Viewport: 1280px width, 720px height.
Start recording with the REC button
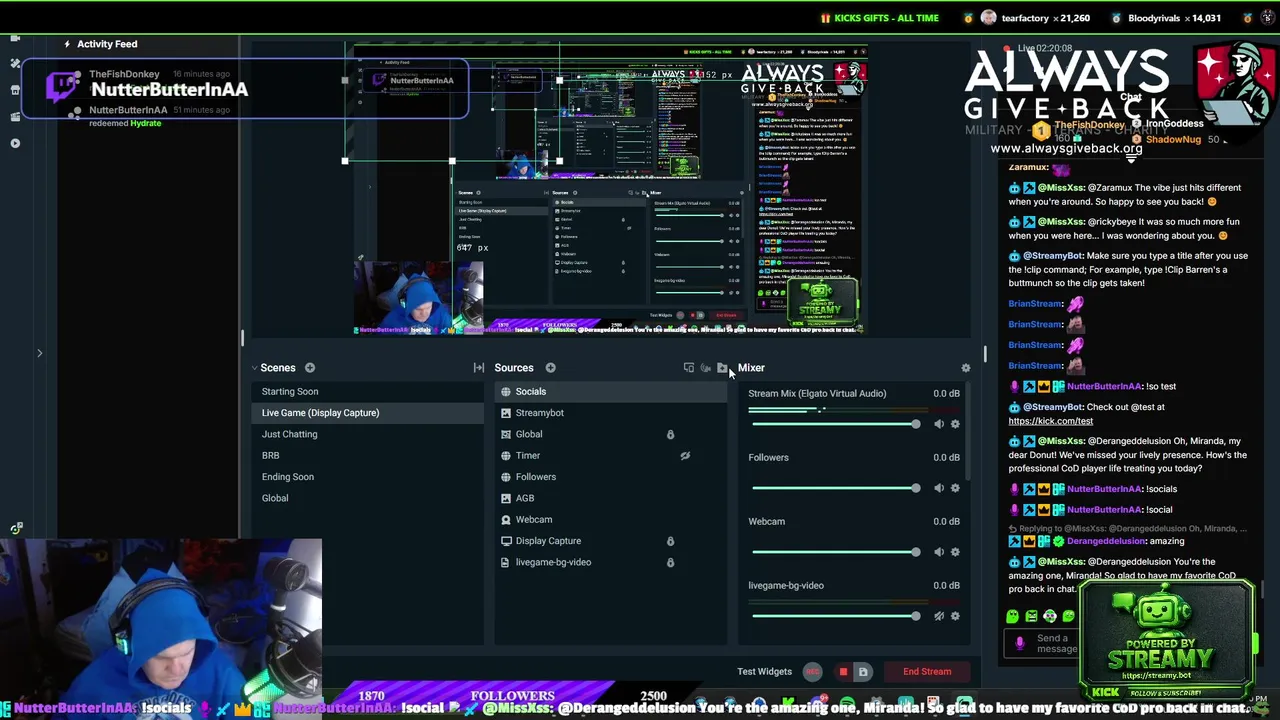click(812, 672)
